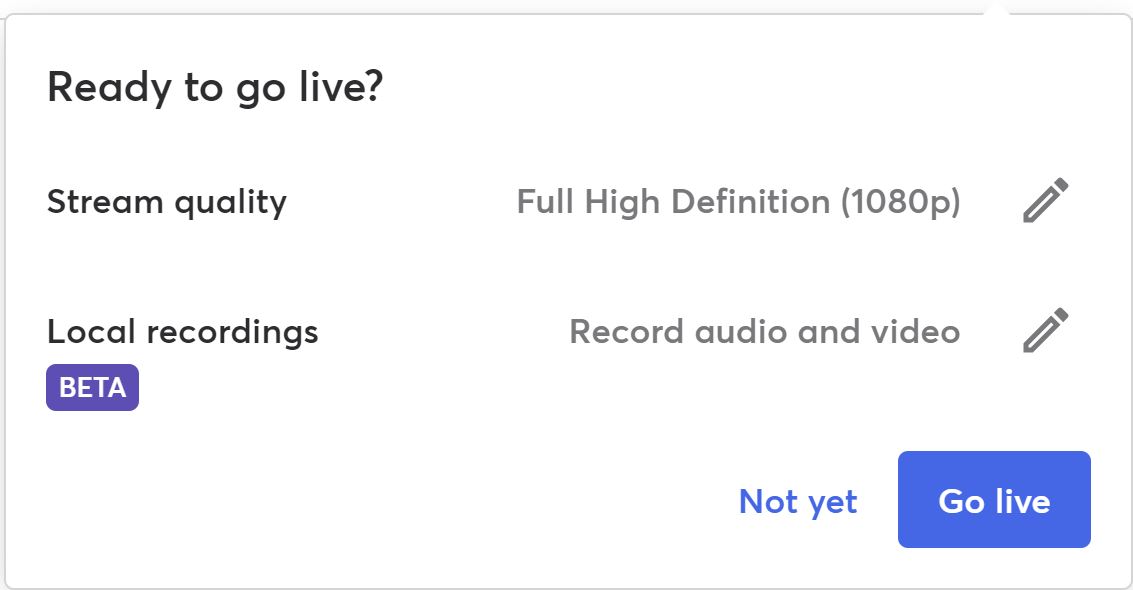Click the BETA tag under Local recordings
This screenshot has width=1133, height=590.
coord(92,388)
